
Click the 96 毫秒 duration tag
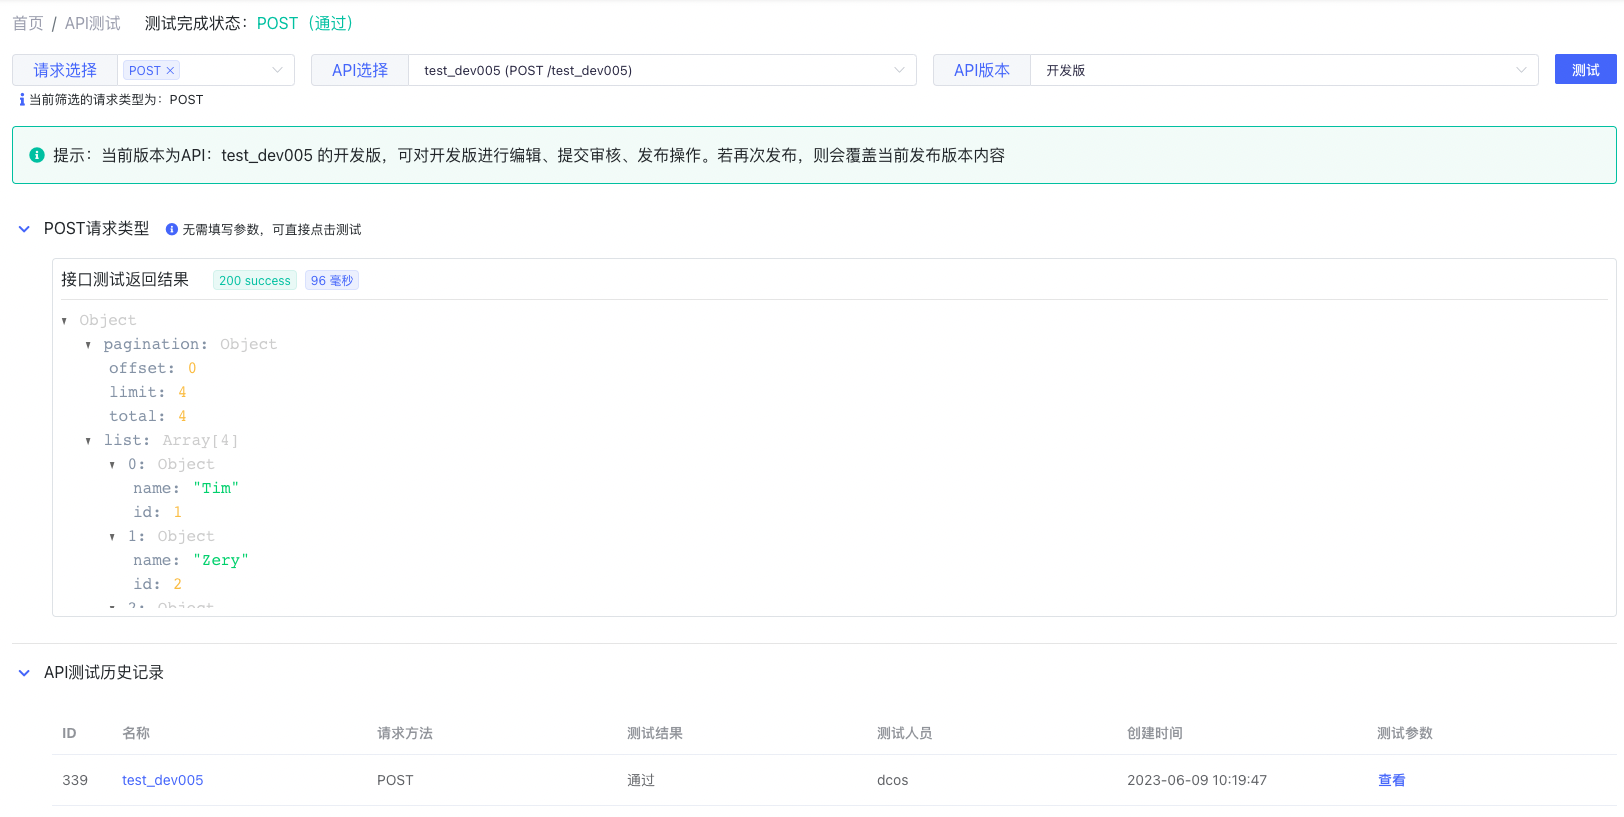332,281
